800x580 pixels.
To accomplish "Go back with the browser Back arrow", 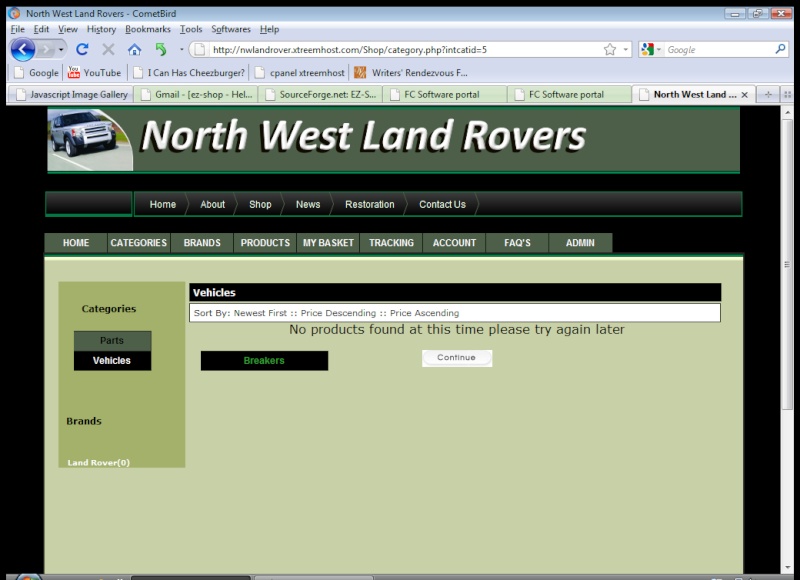I will click(22, 49).
